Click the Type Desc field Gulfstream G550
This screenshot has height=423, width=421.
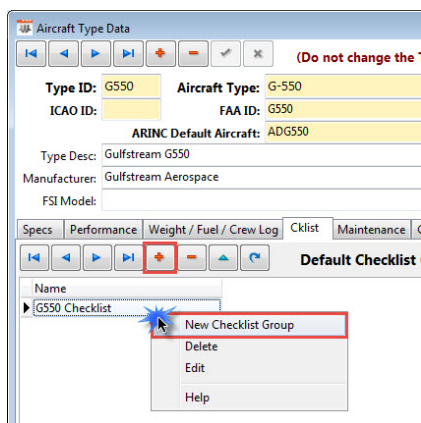point(261,155)
